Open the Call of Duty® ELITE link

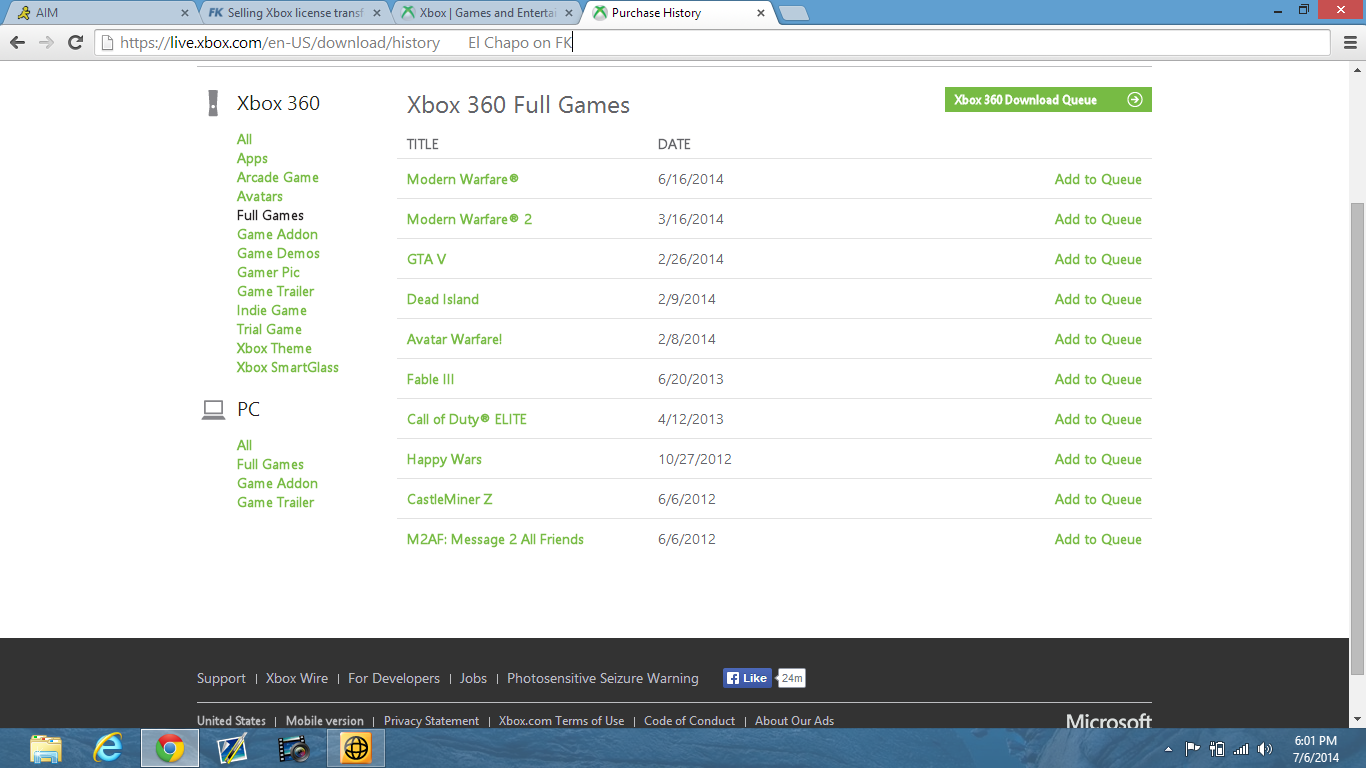(466, 419)
